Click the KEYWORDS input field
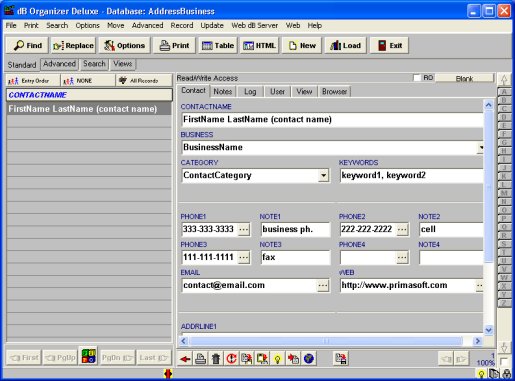515x381 pixels. (x=411, y=175)
